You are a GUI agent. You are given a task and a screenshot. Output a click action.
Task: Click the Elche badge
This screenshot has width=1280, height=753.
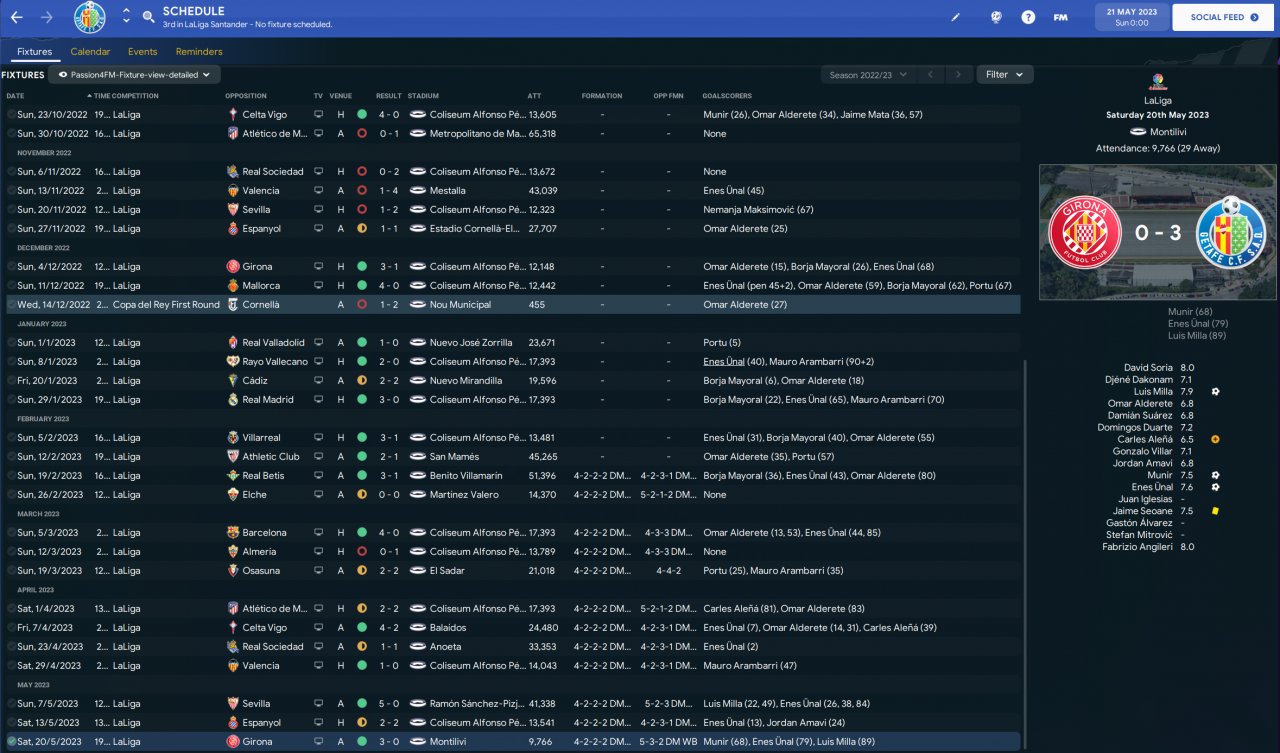coord(233,495)
